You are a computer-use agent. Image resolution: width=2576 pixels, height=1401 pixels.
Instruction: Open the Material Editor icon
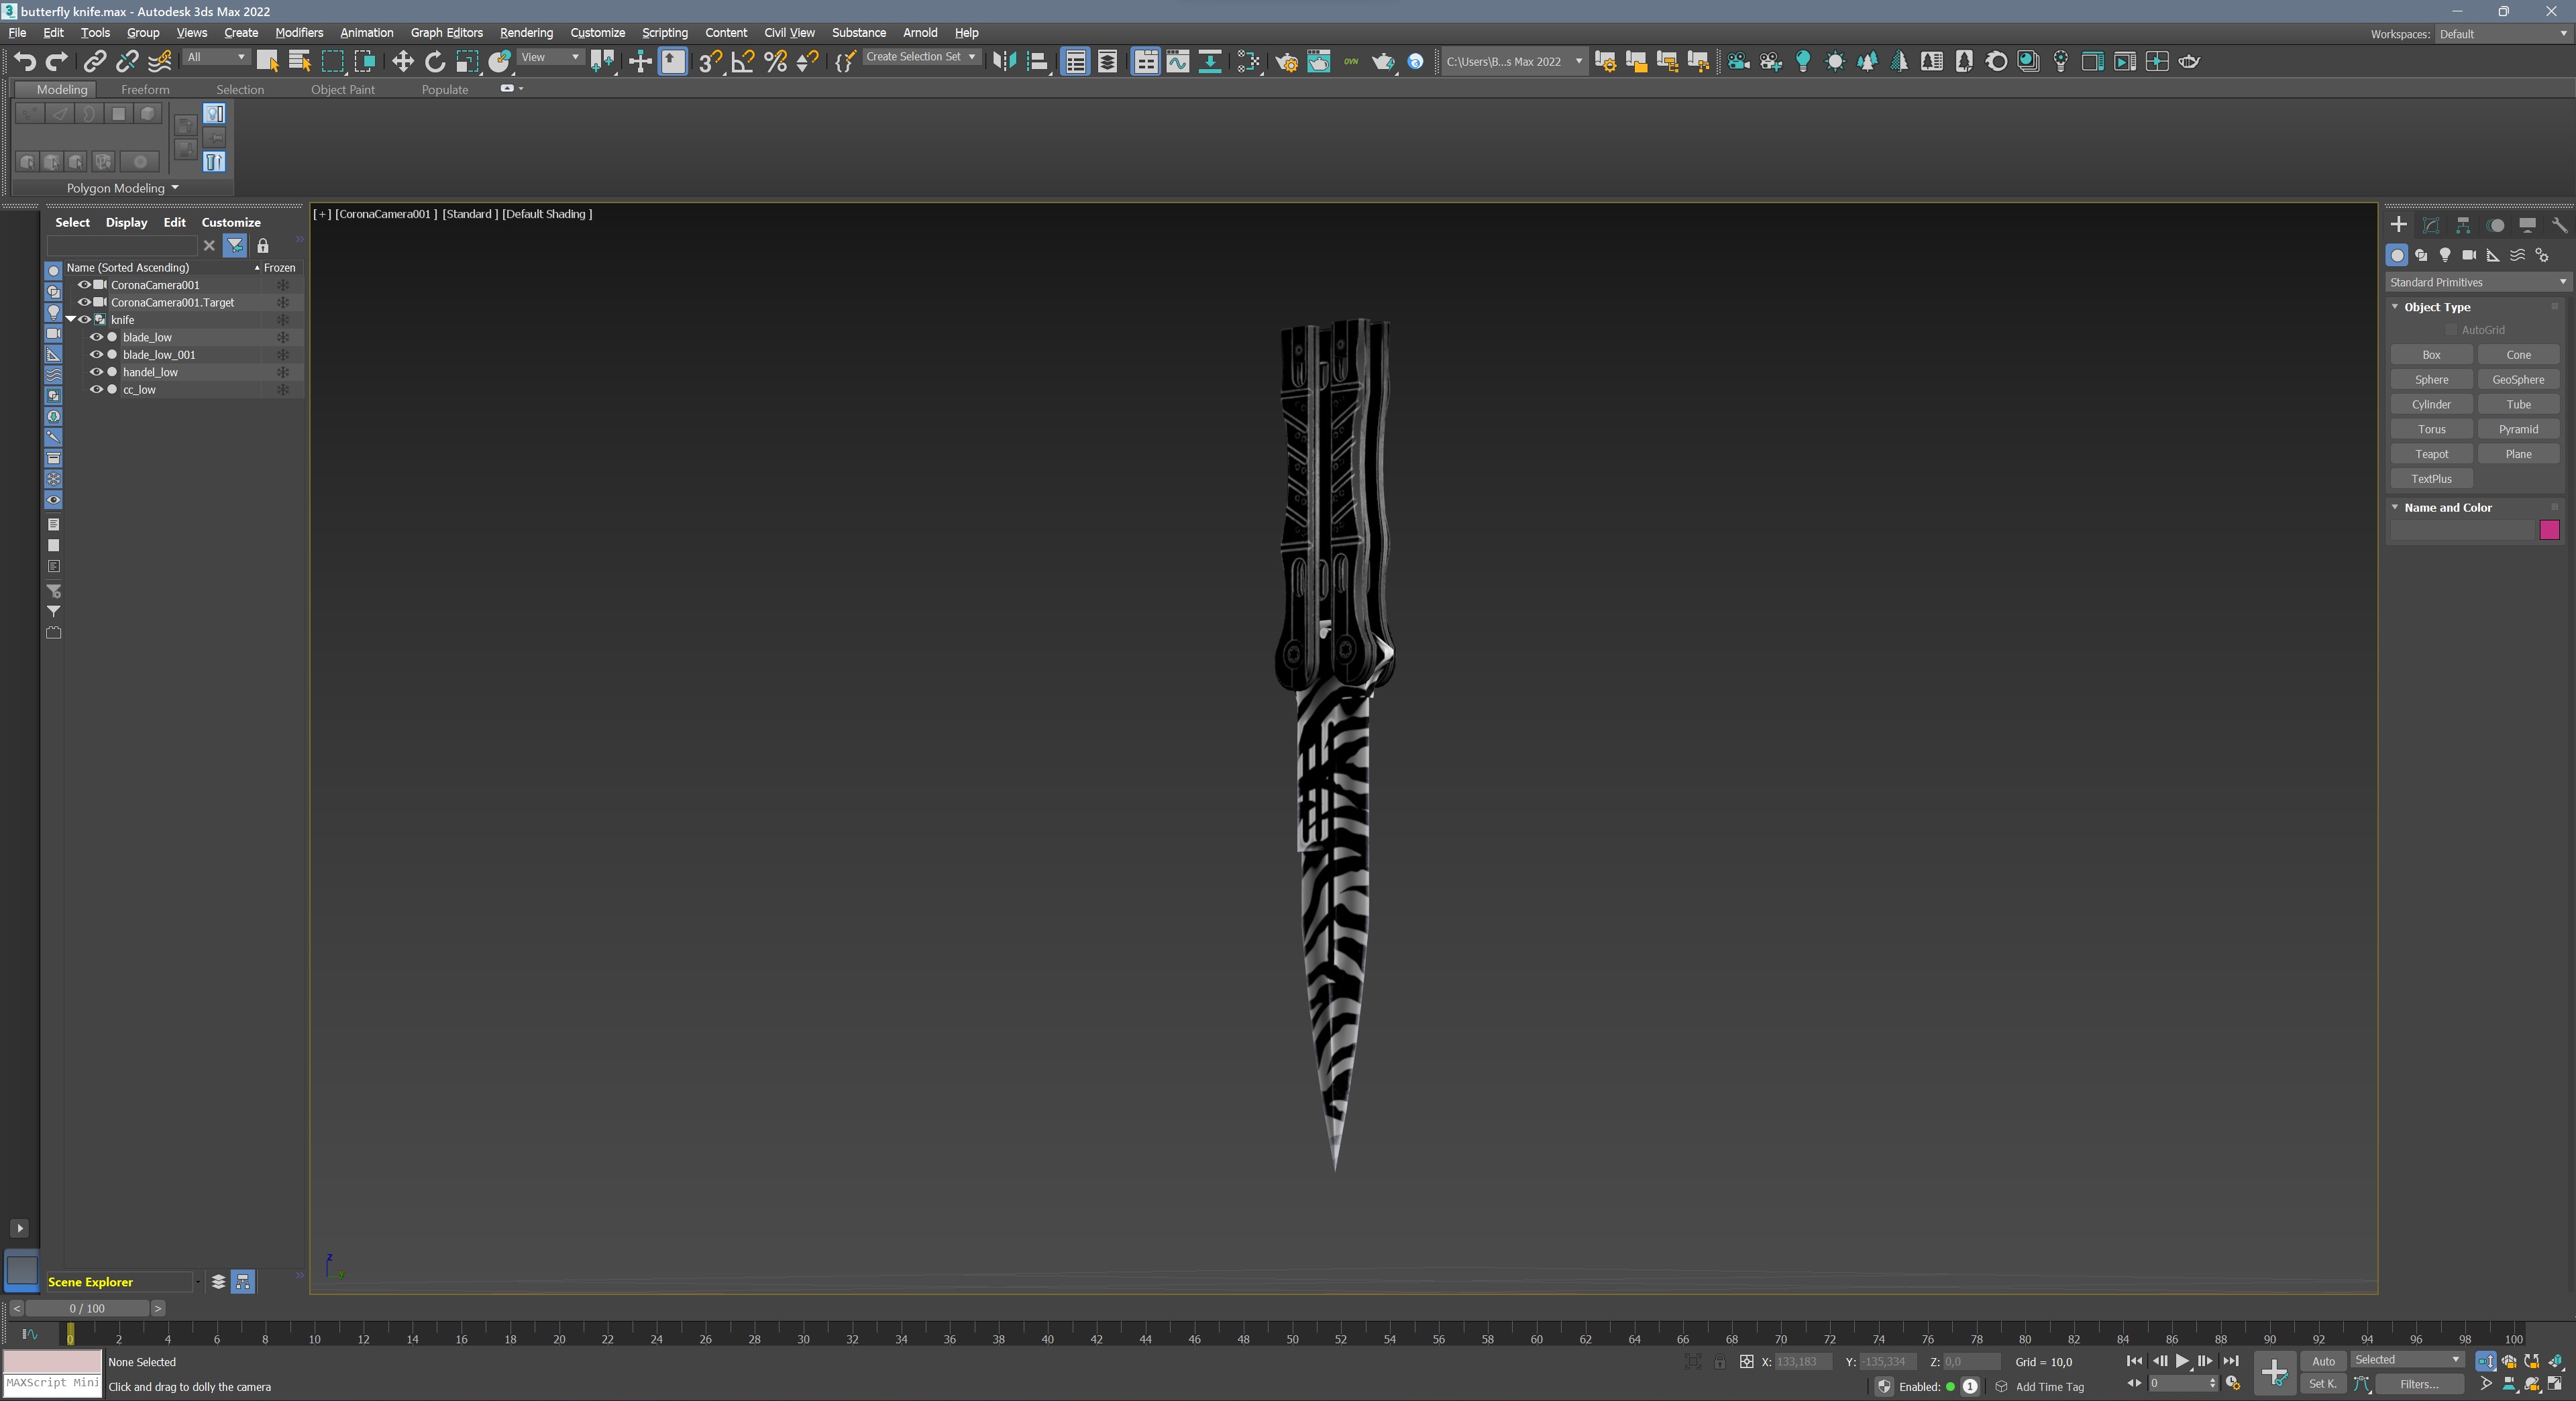coord(1249,62)
